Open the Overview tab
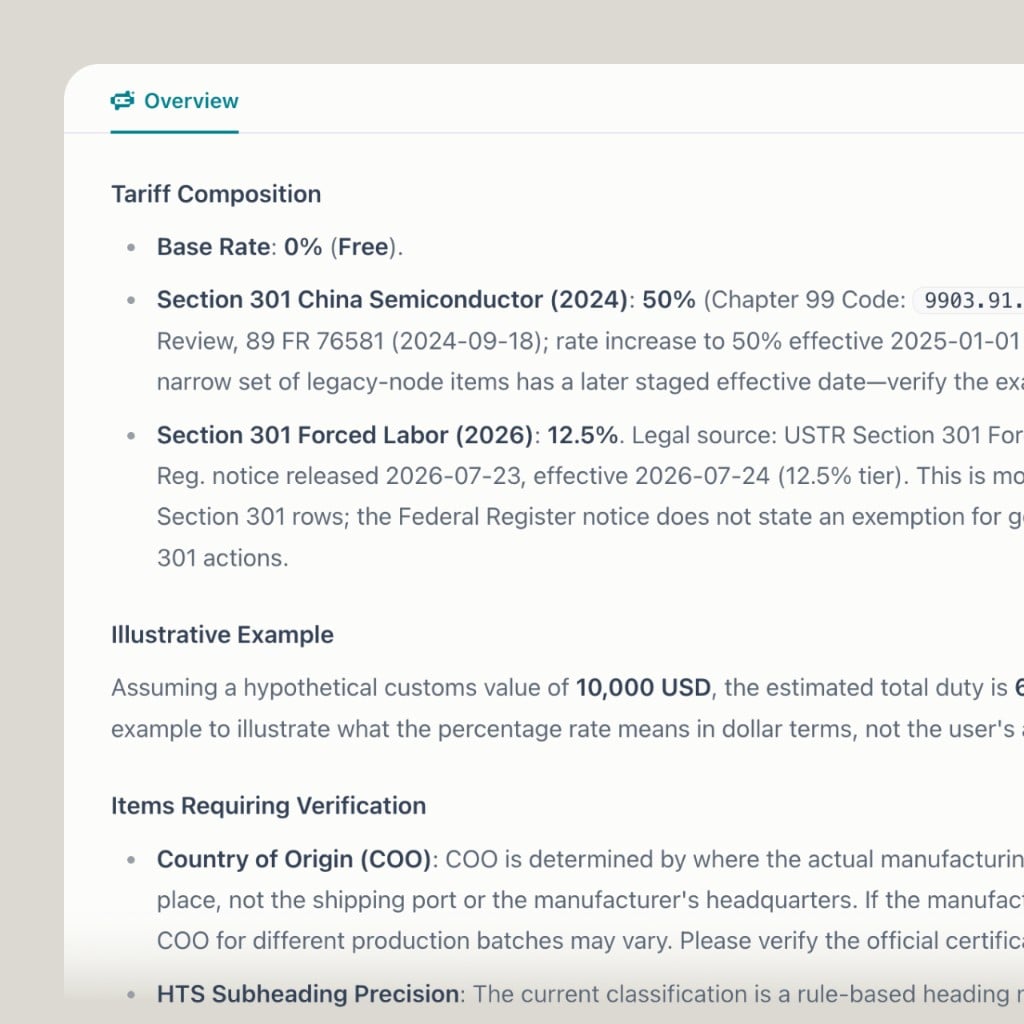The width and height of the screenshot is (1024, 1024). (x=174, y=101)
